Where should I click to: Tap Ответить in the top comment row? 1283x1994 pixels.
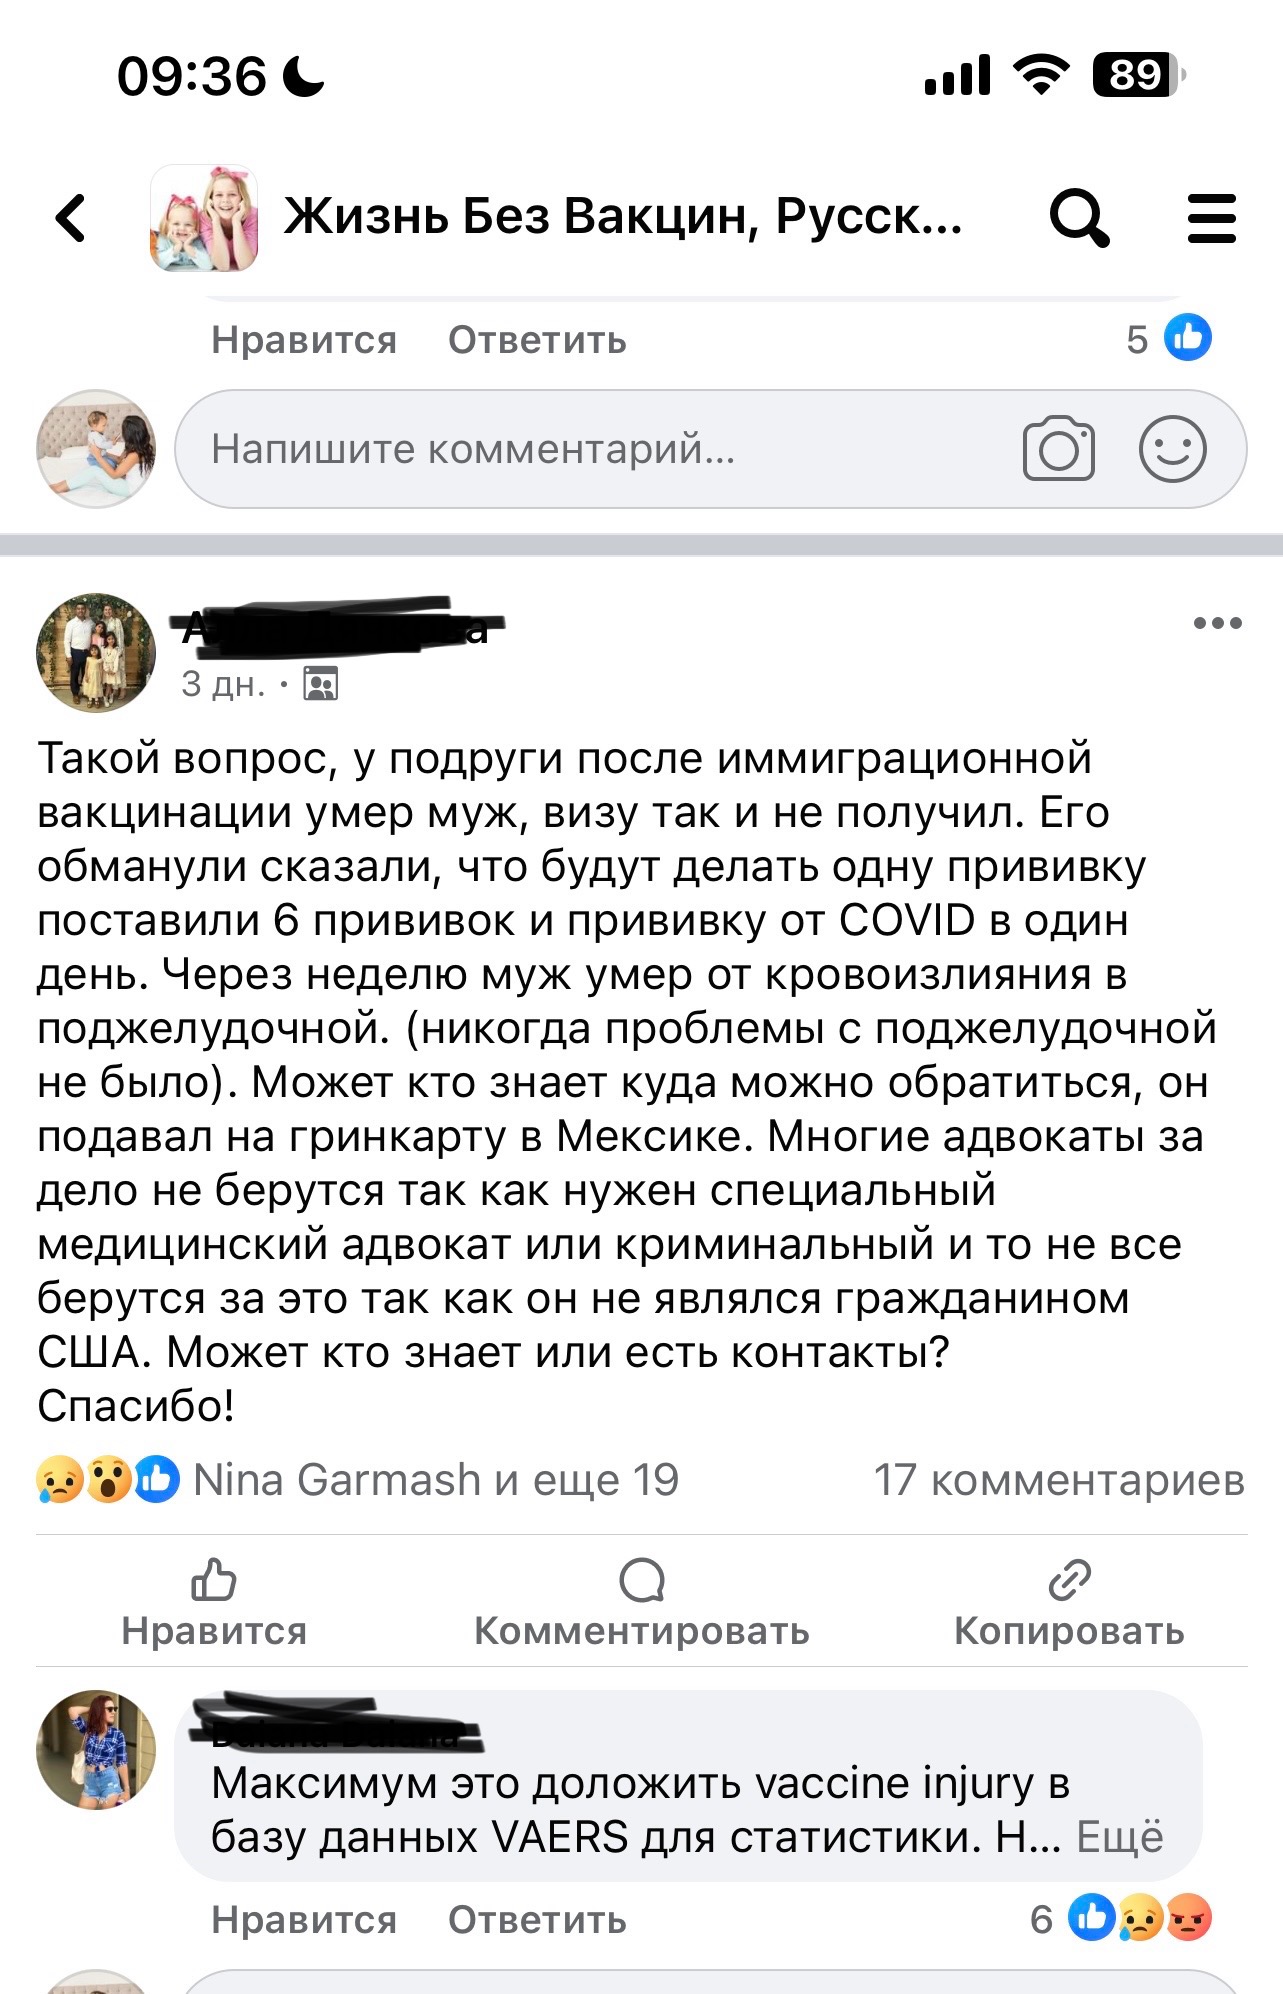coord(537,340)
